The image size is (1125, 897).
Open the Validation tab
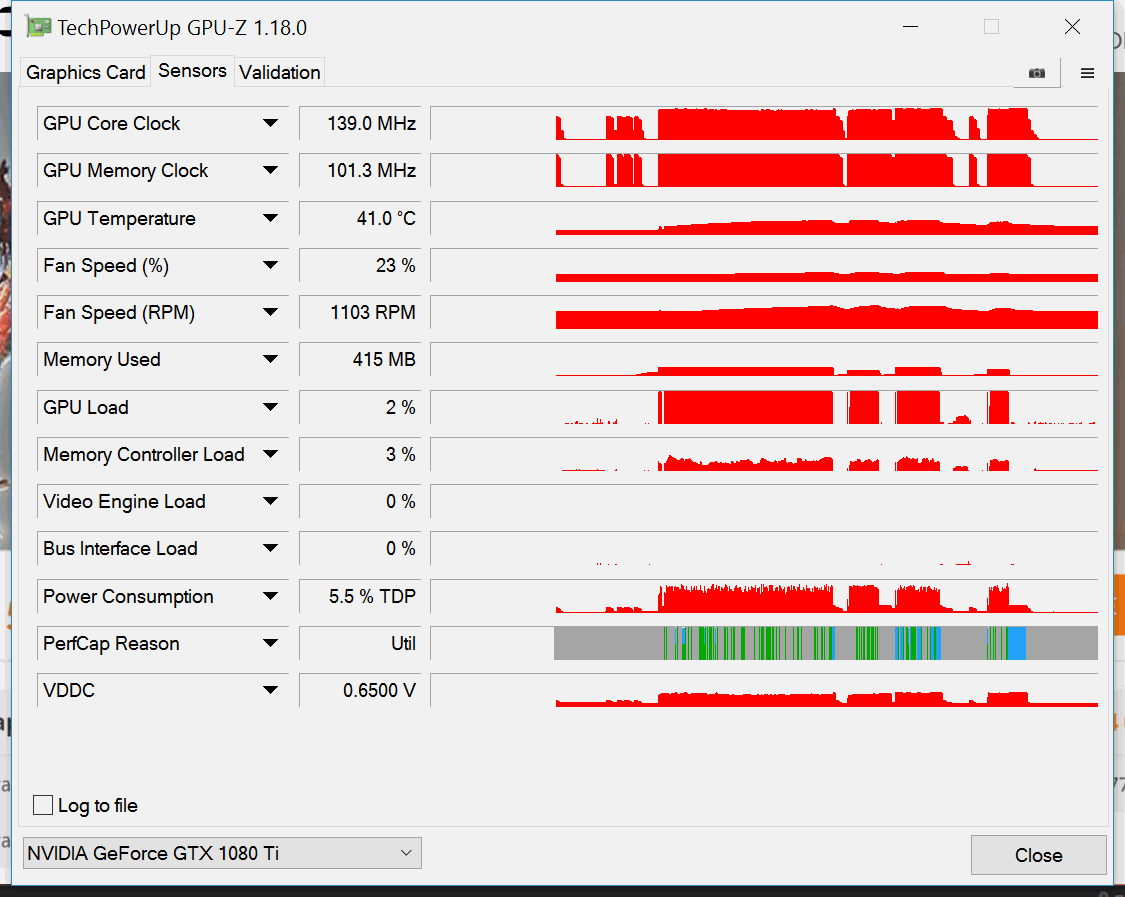[x=280, y=72]
